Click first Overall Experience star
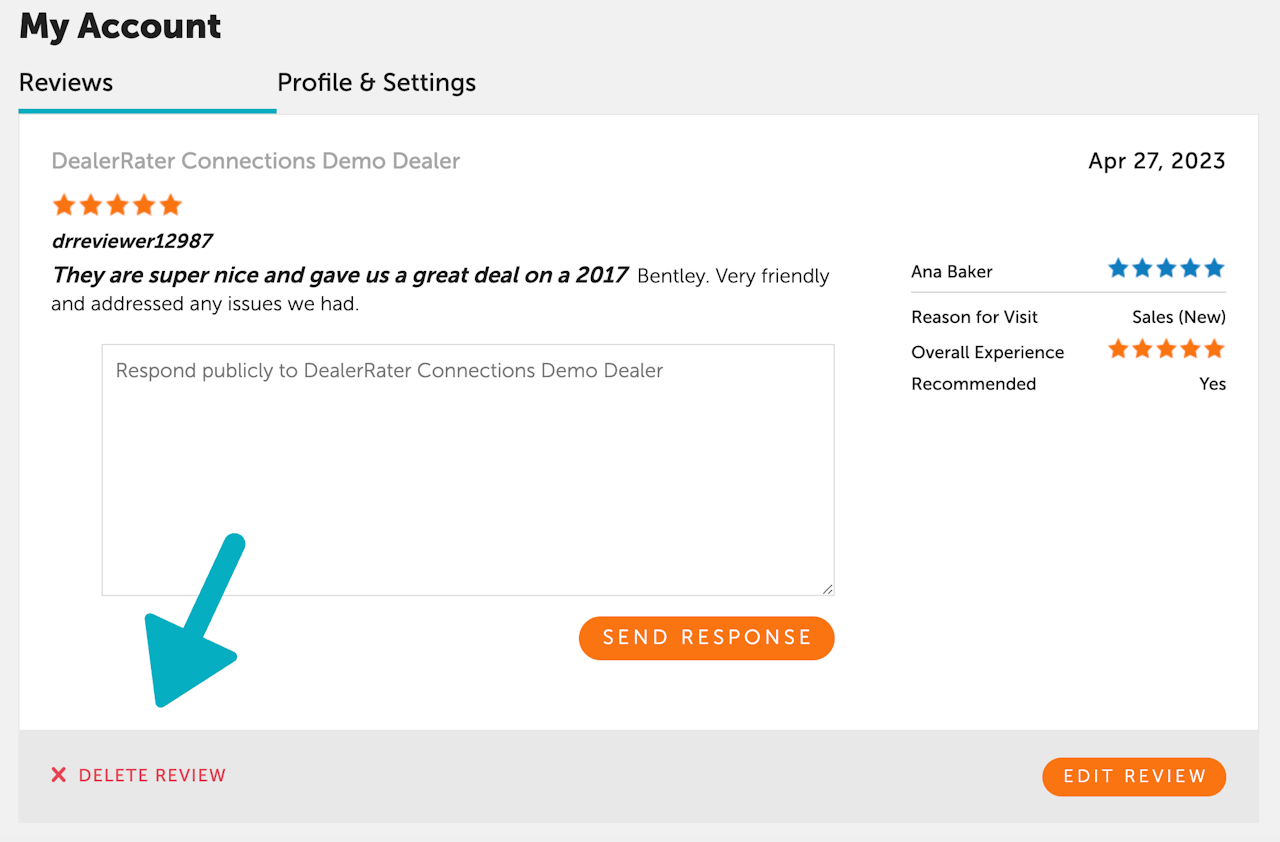The image size is (1280, 842). coord(1118,349)
